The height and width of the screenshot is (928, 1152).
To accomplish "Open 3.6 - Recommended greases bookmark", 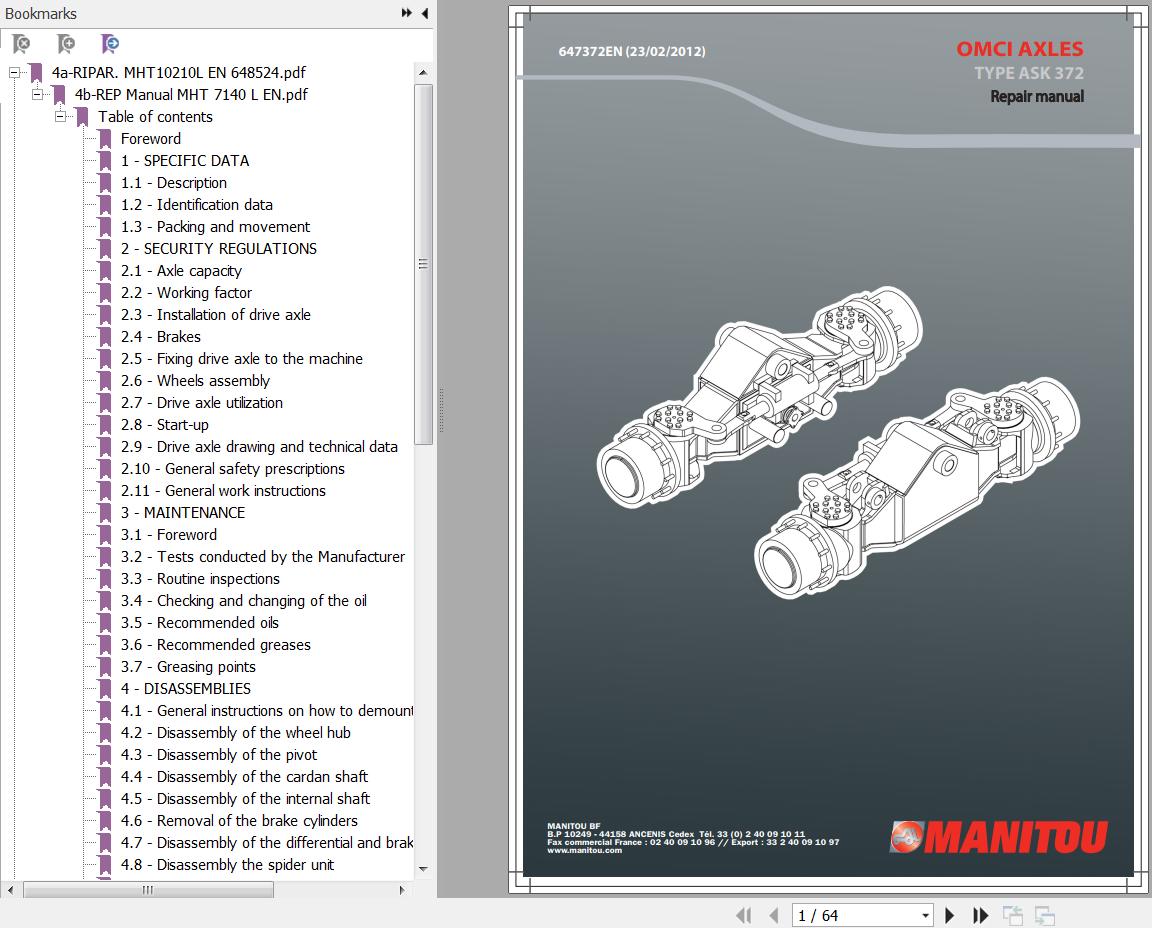I will (x=216, y=646).
